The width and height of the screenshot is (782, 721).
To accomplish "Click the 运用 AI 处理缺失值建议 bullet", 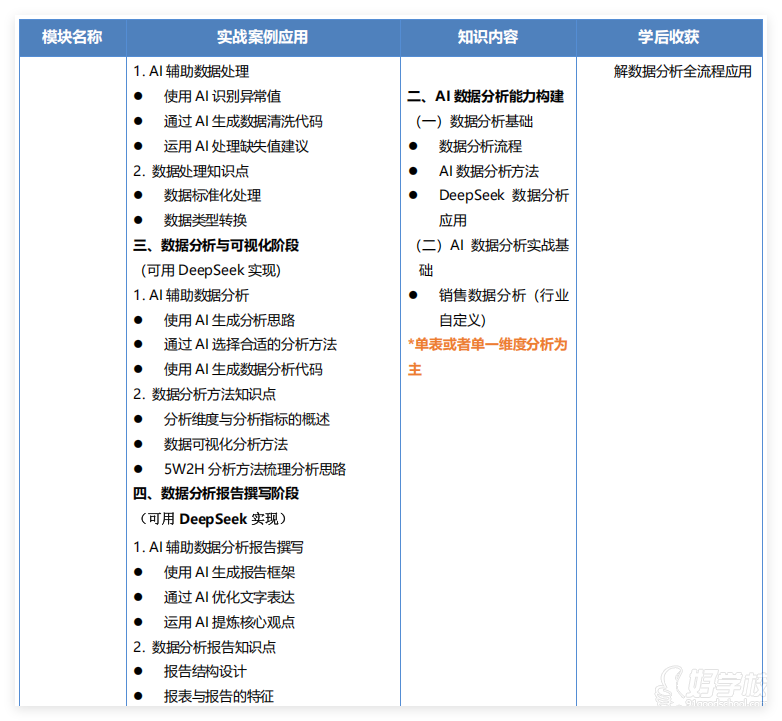I will tap(236, 146).
